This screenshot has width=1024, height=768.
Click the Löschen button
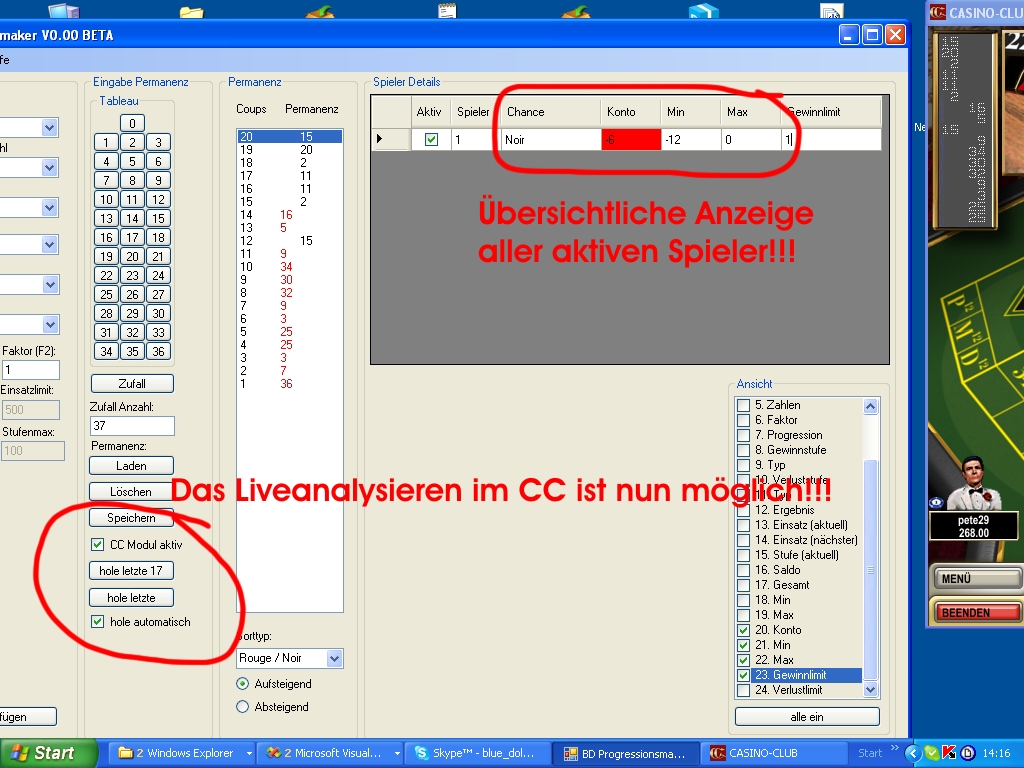click(x=131, y=492)
